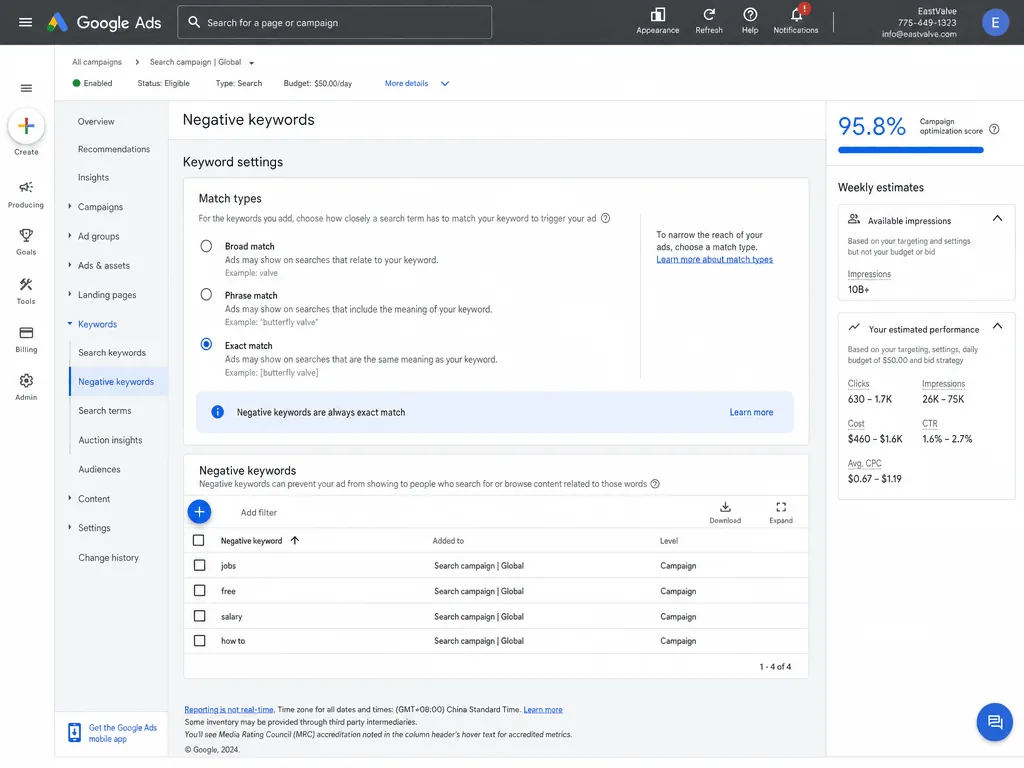Expand the negative keywords table view
The image size is (1024, 768).
pos(781,513)
